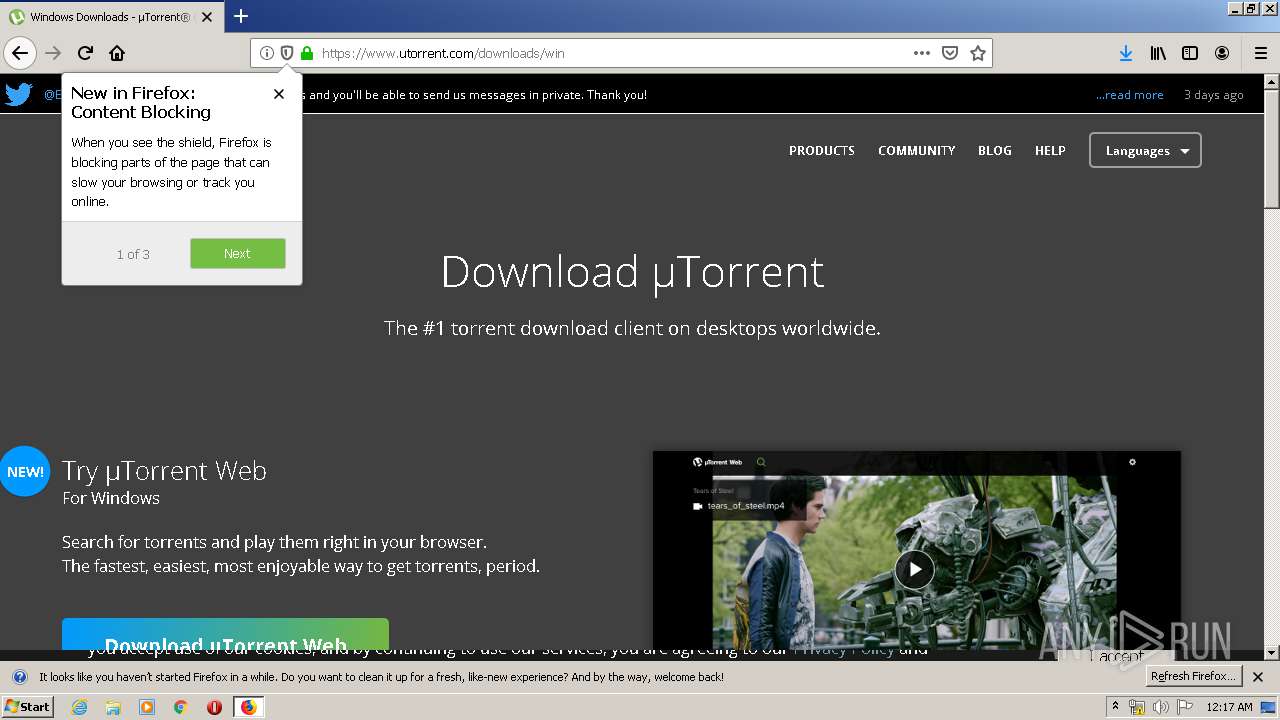Click the forward navigation arrow
This screenshot has height=720, width=1280.
coord(53,53)
